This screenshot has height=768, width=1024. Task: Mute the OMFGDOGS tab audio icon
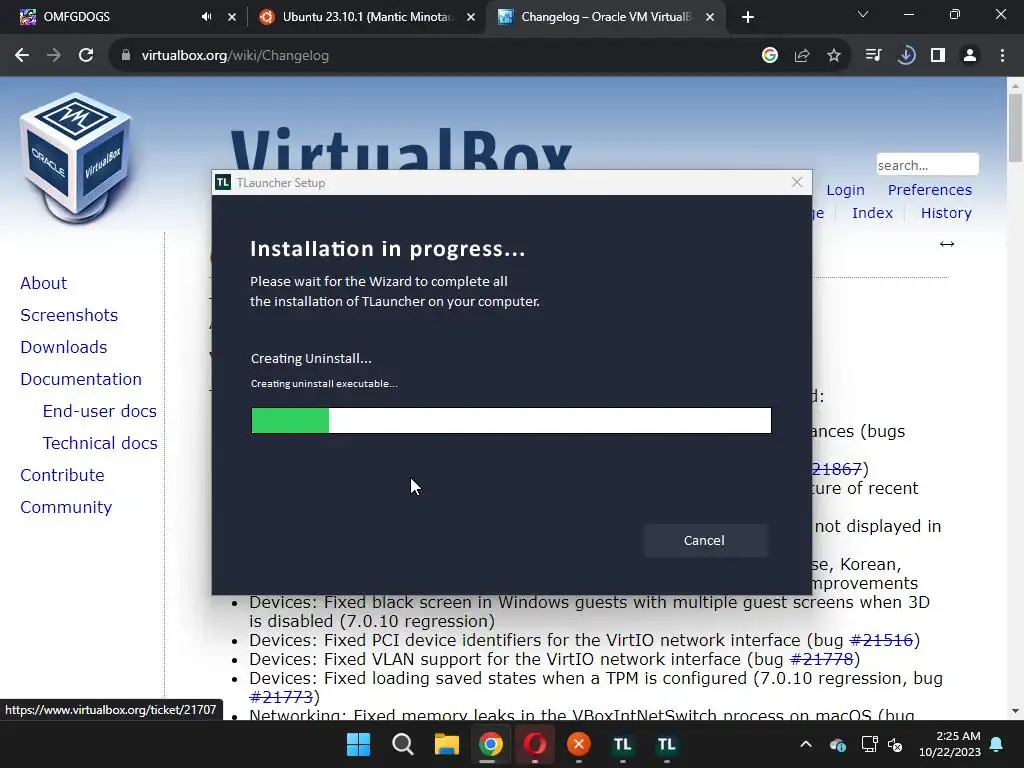[206, 17]
